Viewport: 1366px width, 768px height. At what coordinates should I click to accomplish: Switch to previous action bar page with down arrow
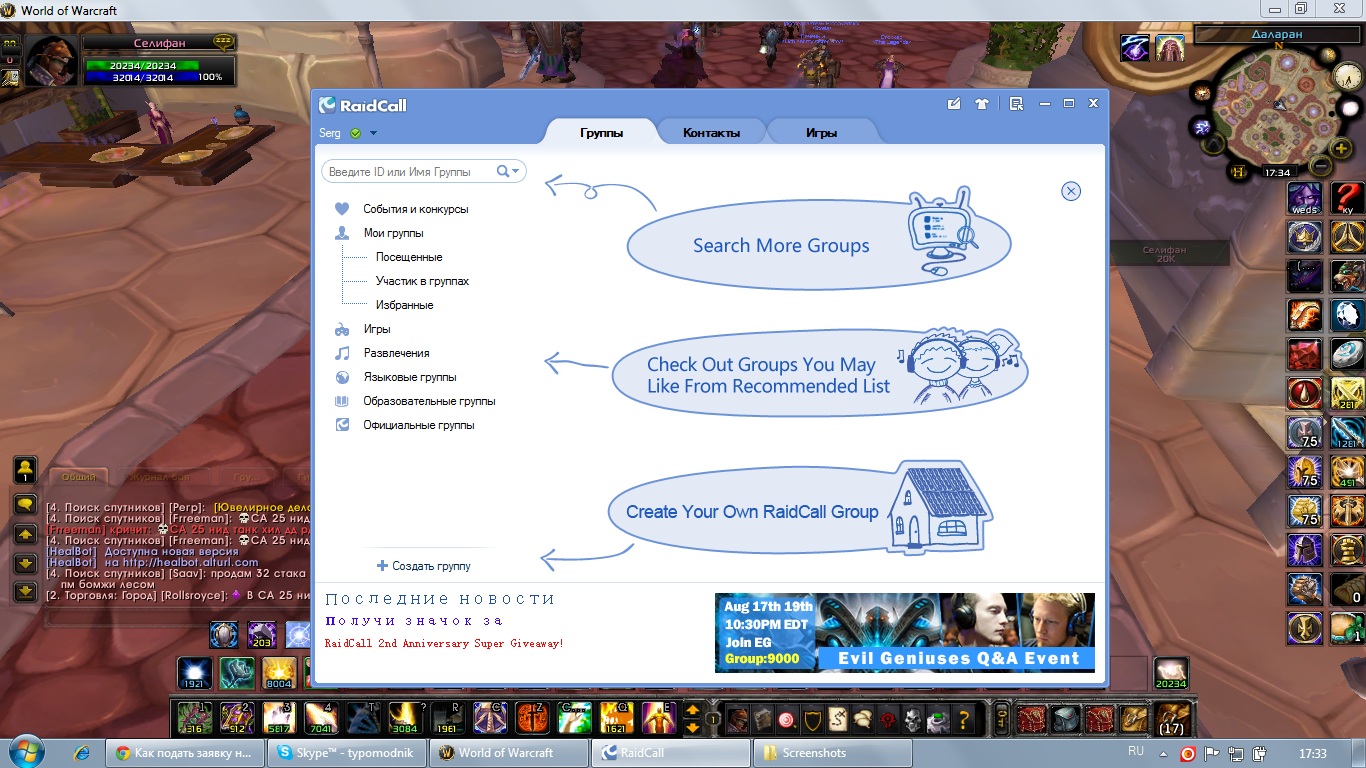692,728
